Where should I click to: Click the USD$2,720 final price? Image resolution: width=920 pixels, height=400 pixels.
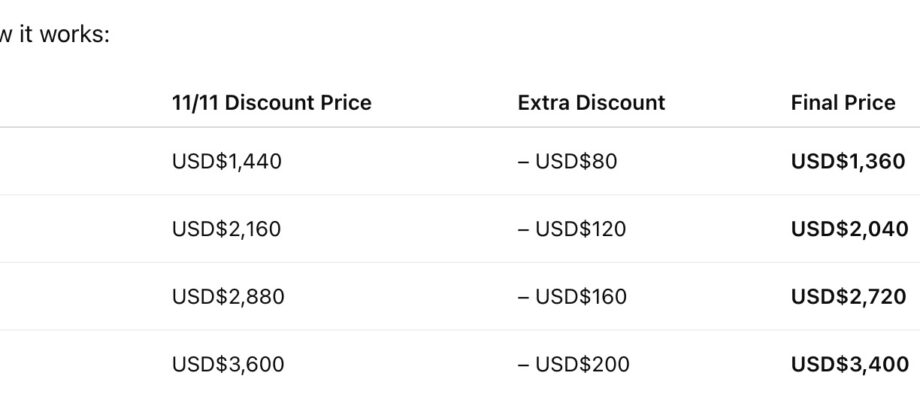pyautogui.click(x=849, y=297)
